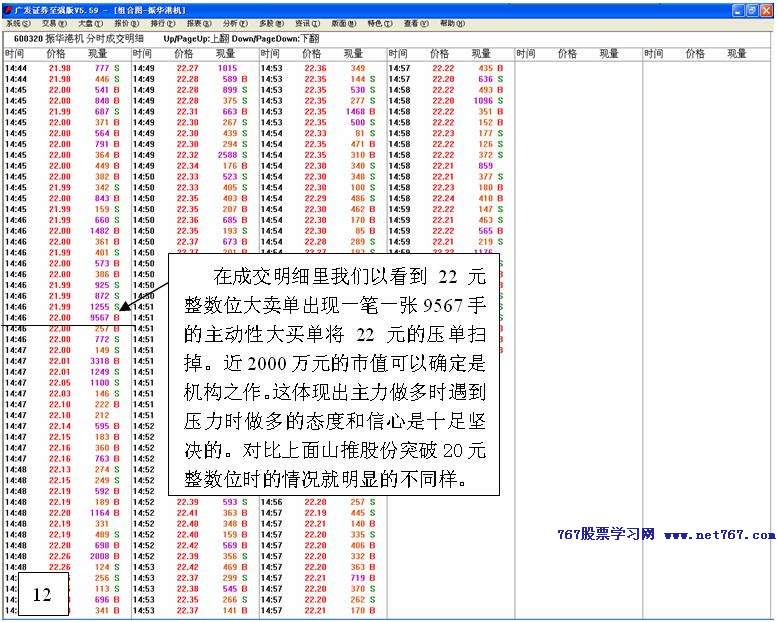Click the price 22.29 at 14:54
777x622 pixels.
(x=316, y=198)
